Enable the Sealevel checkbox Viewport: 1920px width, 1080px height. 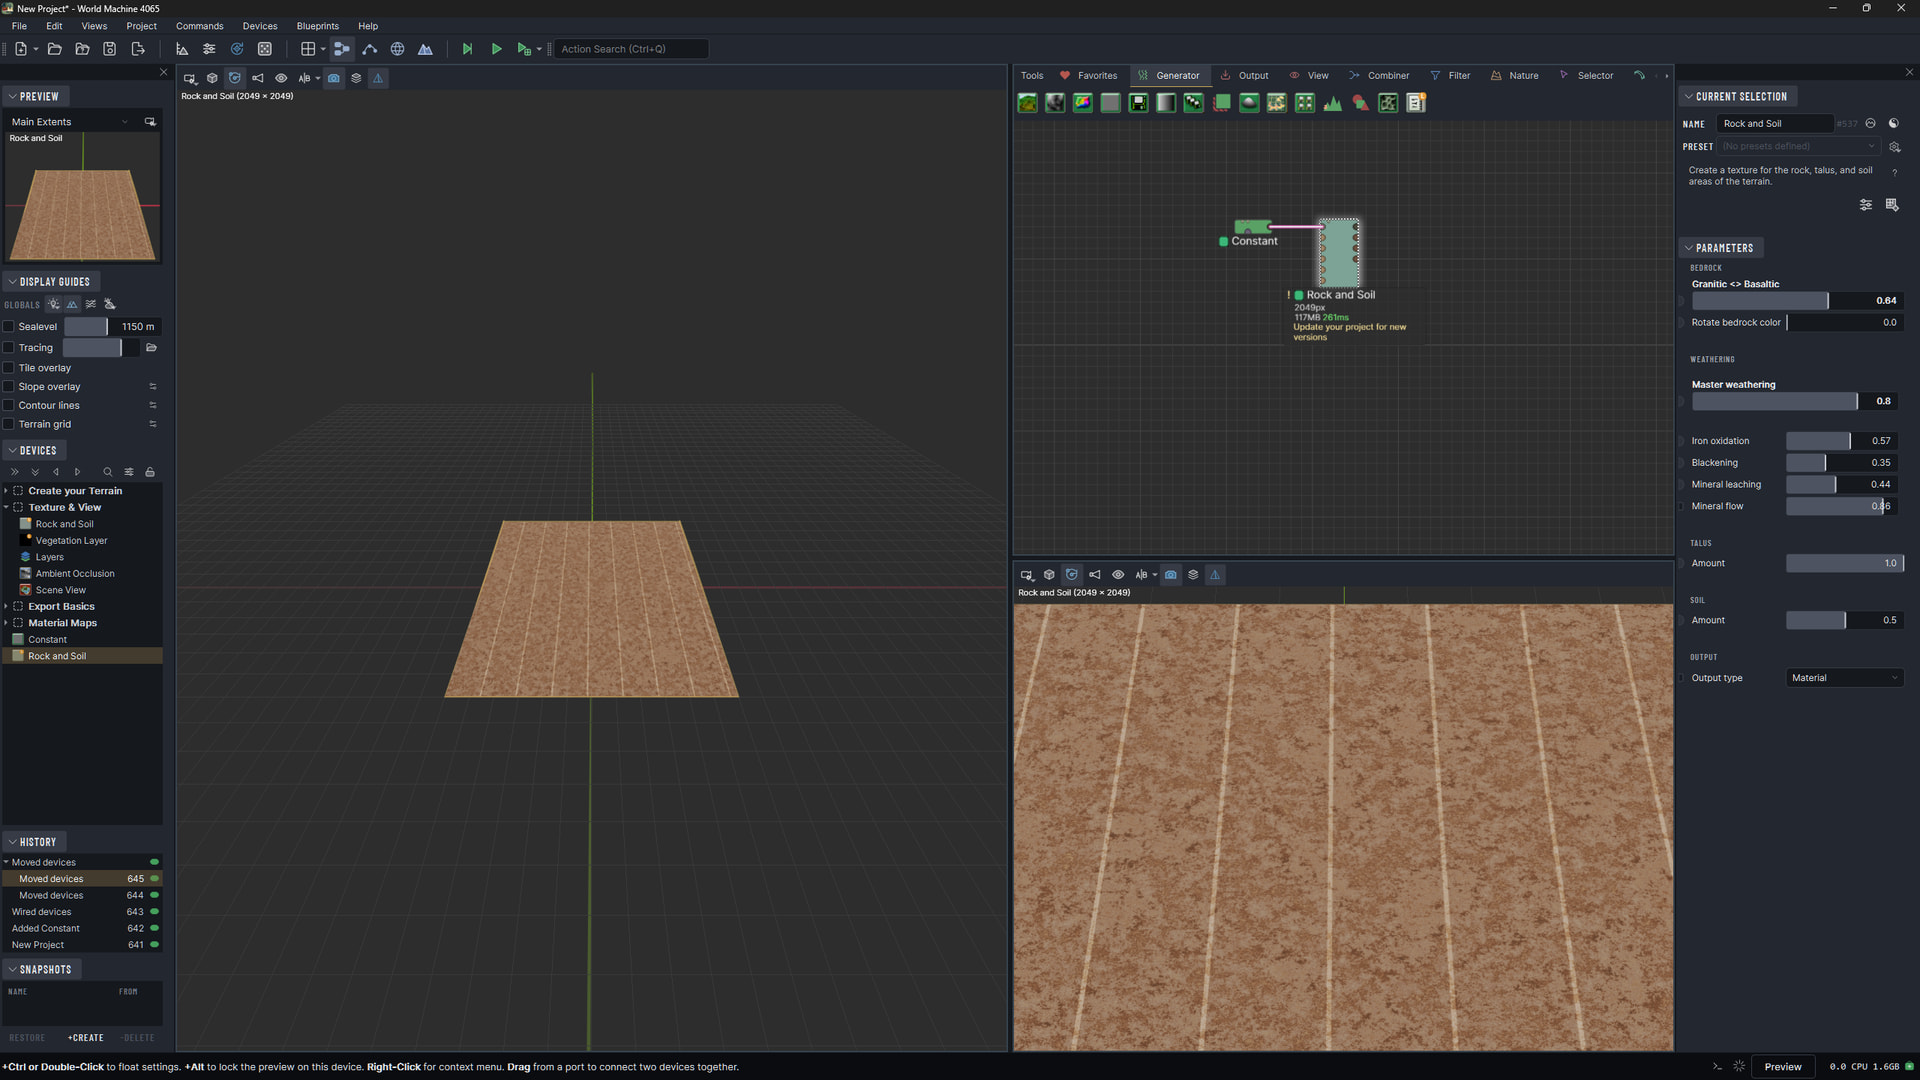tap(9, 327)
